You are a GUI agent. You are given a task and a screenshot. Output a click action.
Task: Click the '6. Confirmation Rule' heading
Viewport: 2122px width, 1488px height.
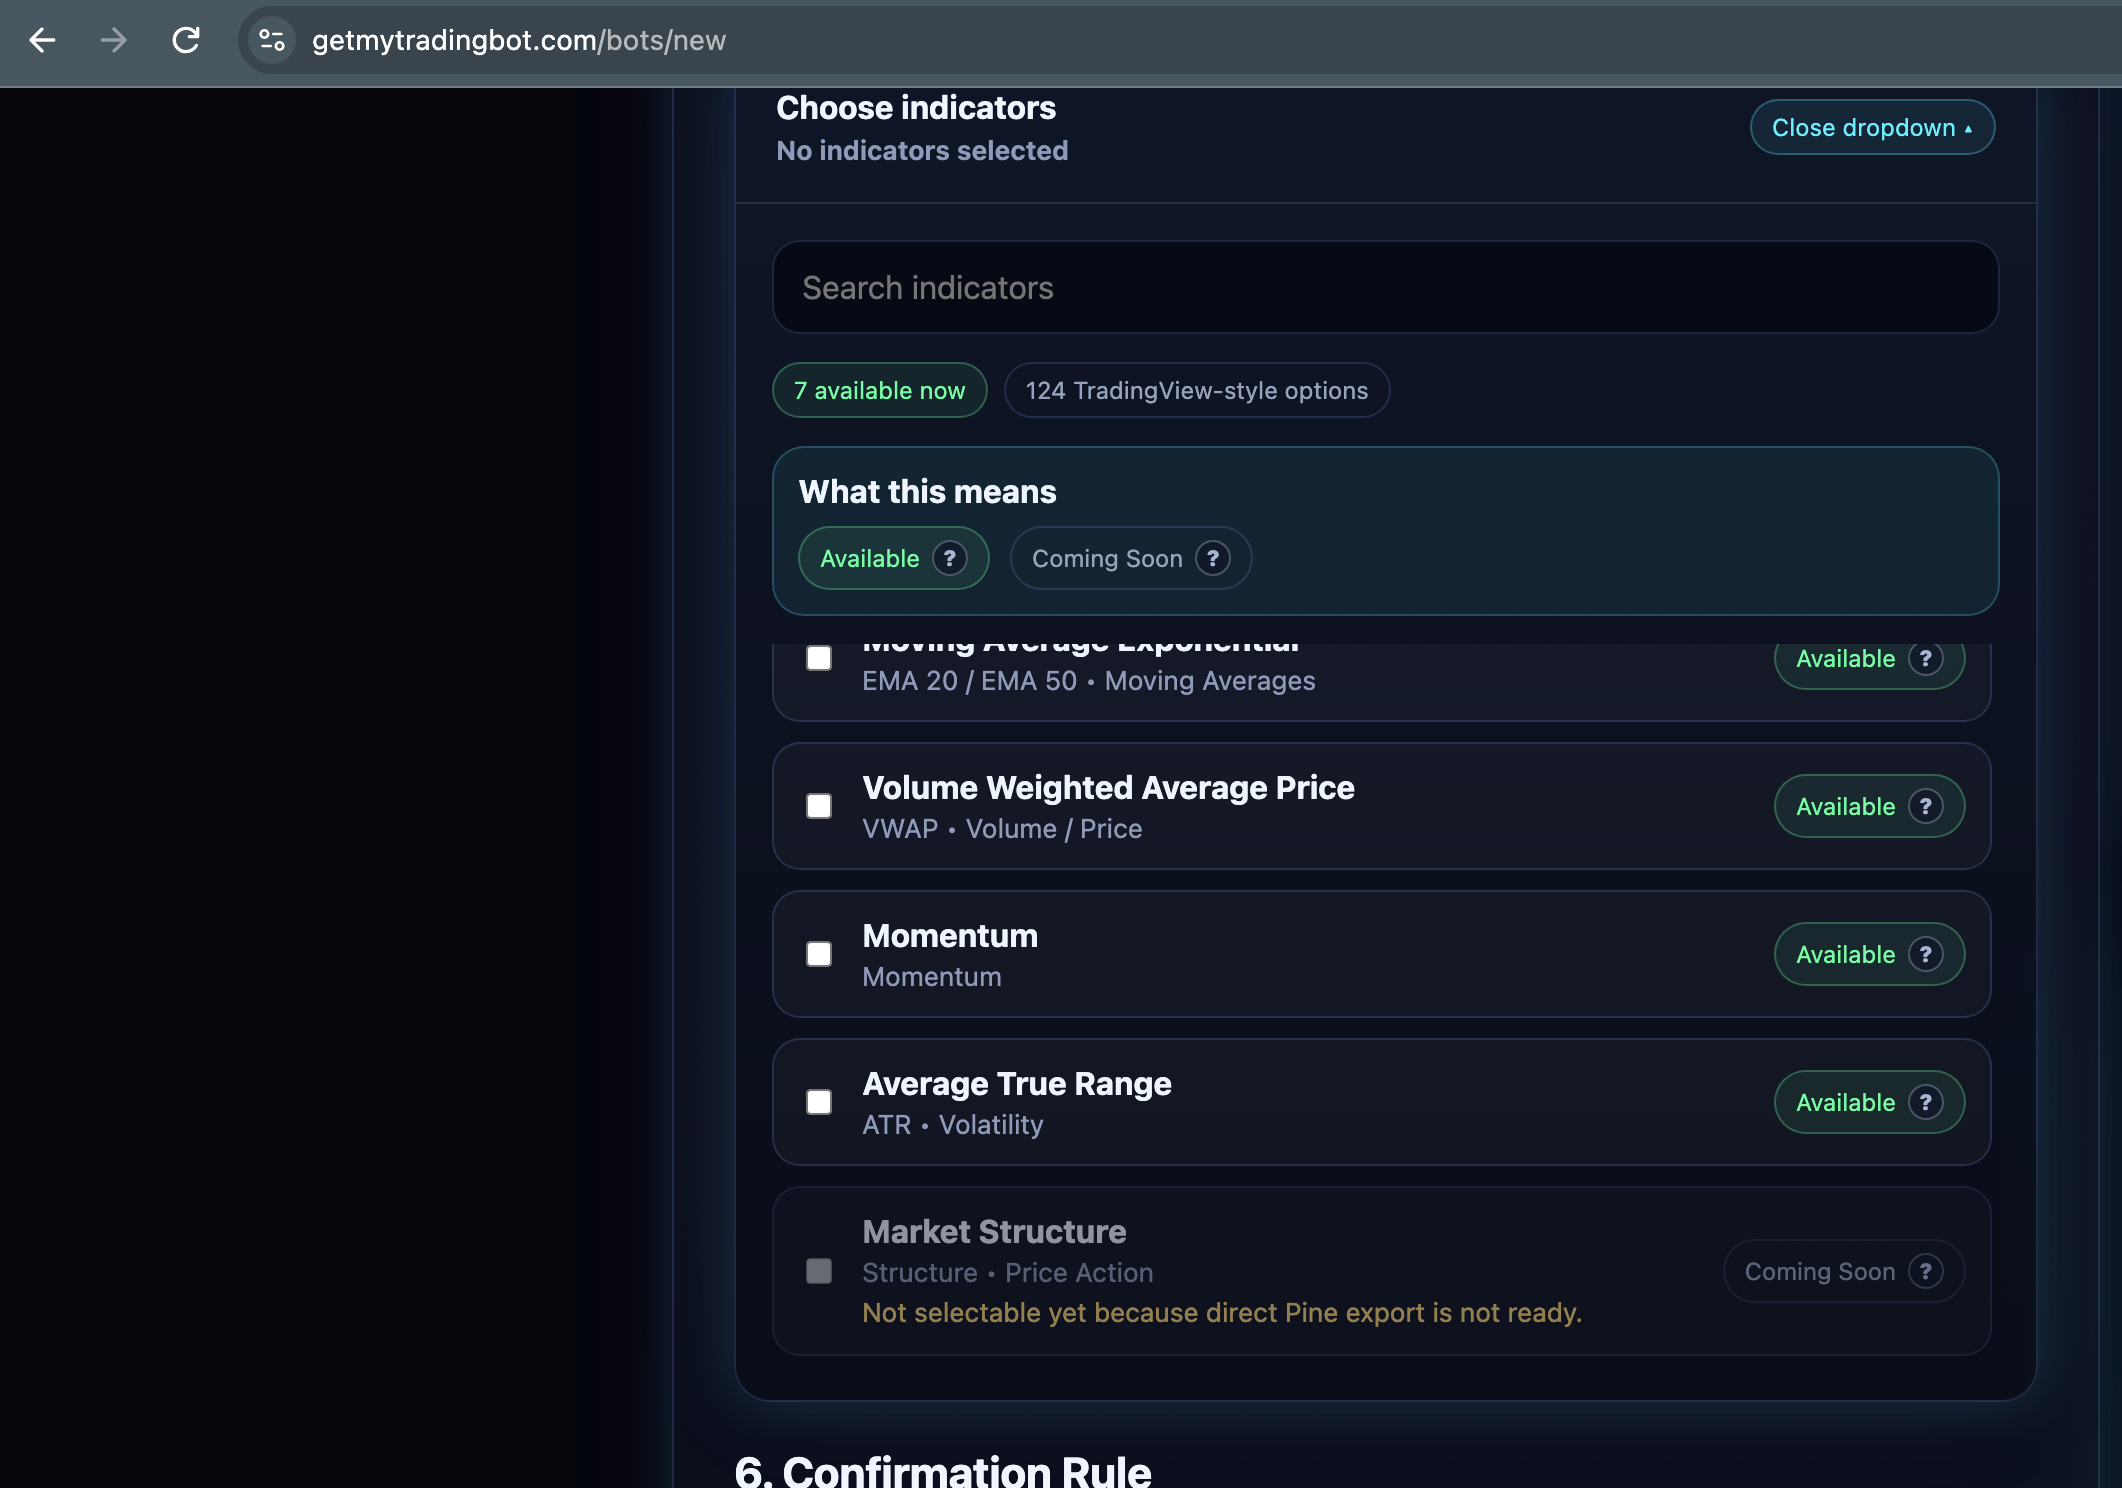point(943,1470)
